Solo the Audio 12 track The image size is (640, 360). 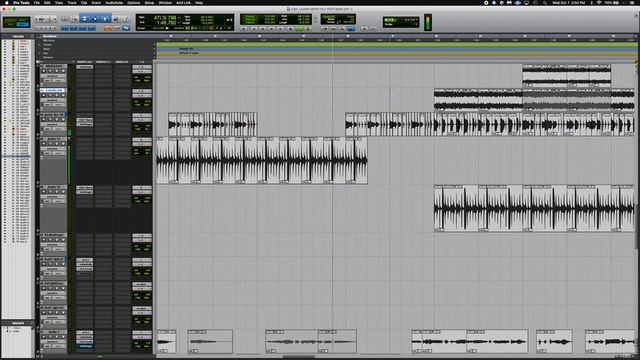pyautogui.click(x=56, y=192)
